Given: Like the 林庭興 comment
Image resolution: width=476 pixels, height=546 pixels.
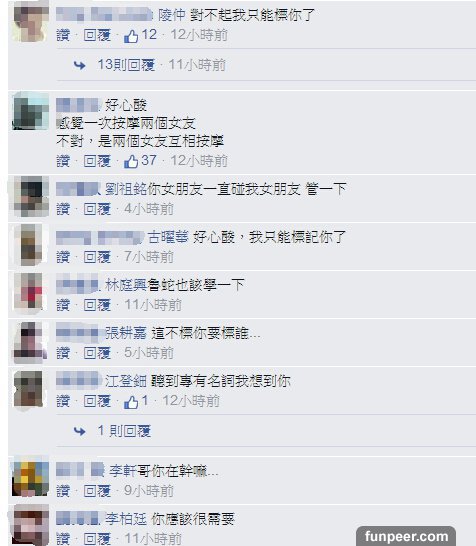Looking at the screenshot, I should click(x=63, y=305).
